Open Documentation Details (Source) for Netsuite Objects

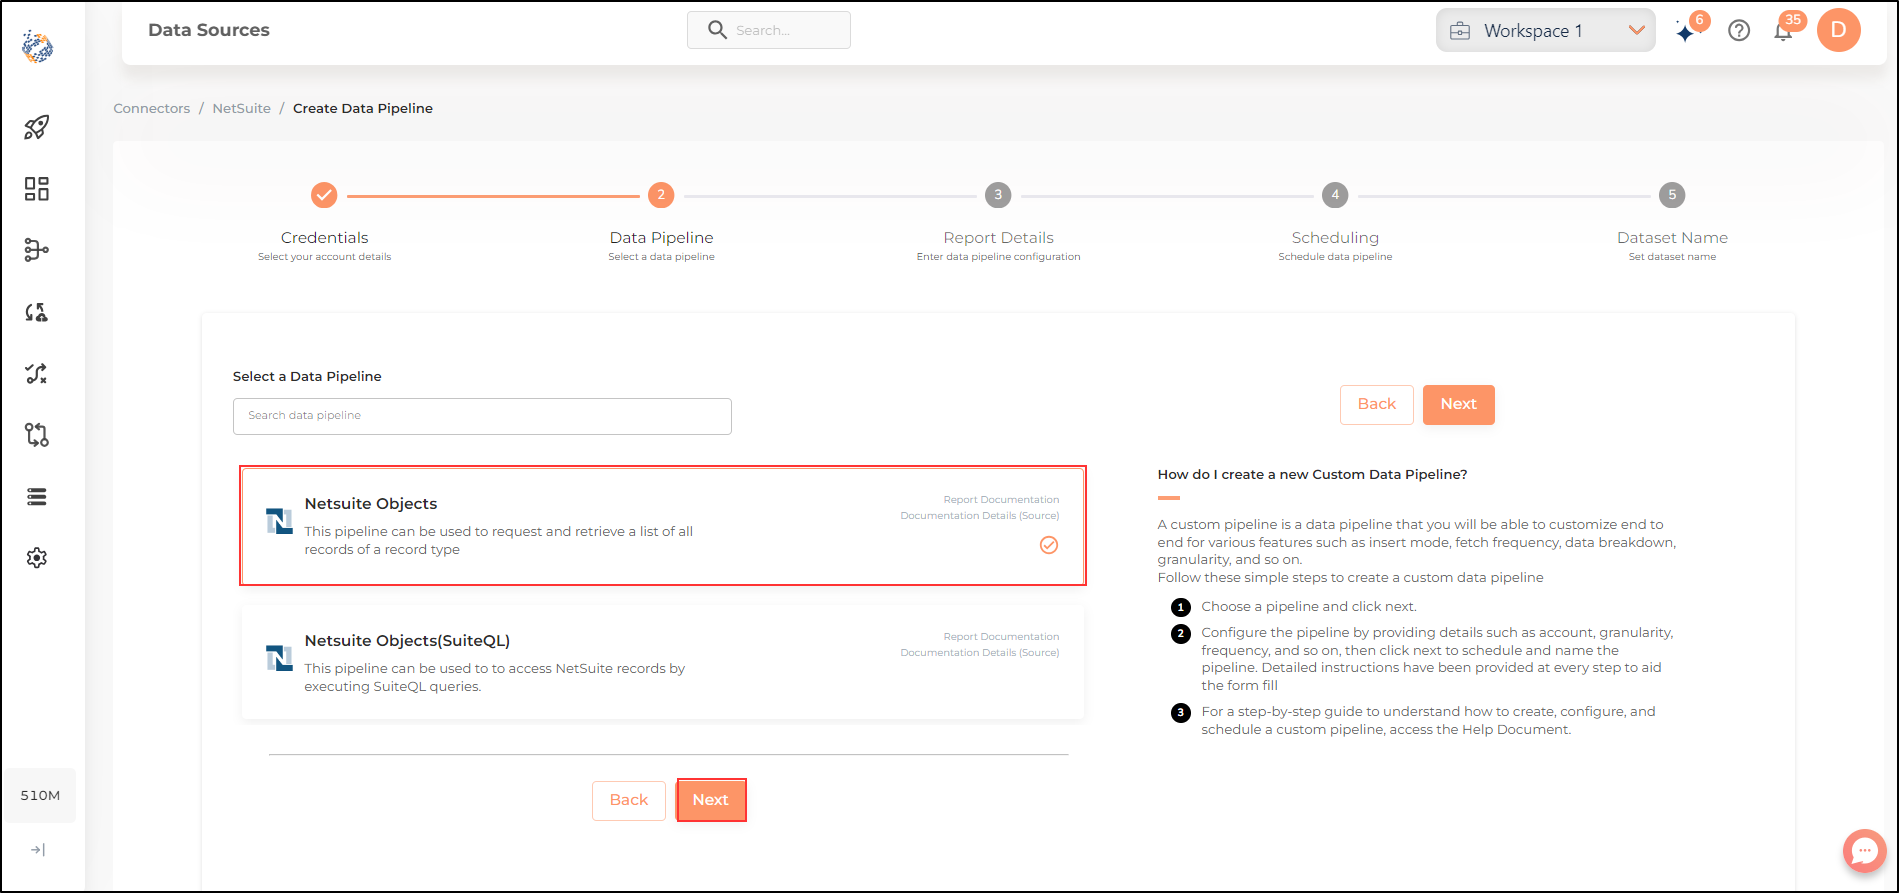tap(980, 516)
